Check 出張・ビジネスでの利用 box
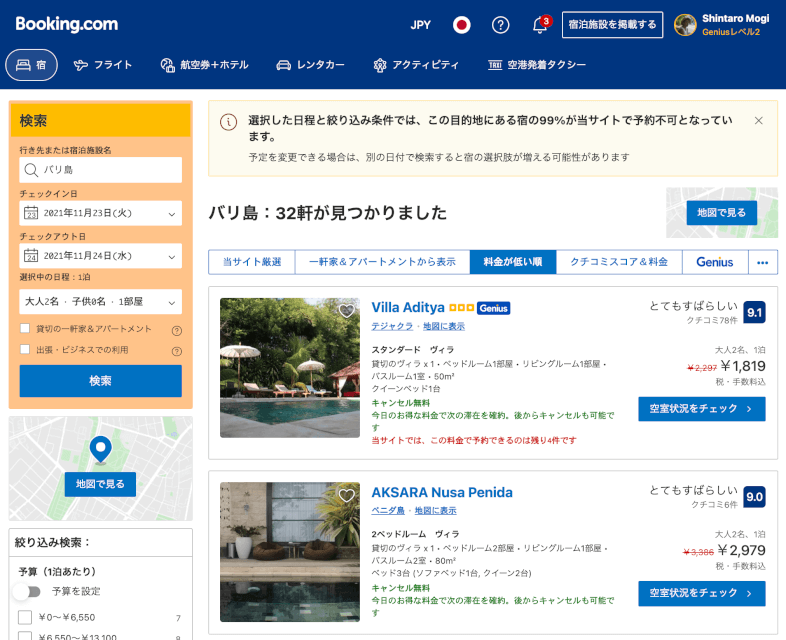The image size is (786, 640). click(x=25, y=349)
